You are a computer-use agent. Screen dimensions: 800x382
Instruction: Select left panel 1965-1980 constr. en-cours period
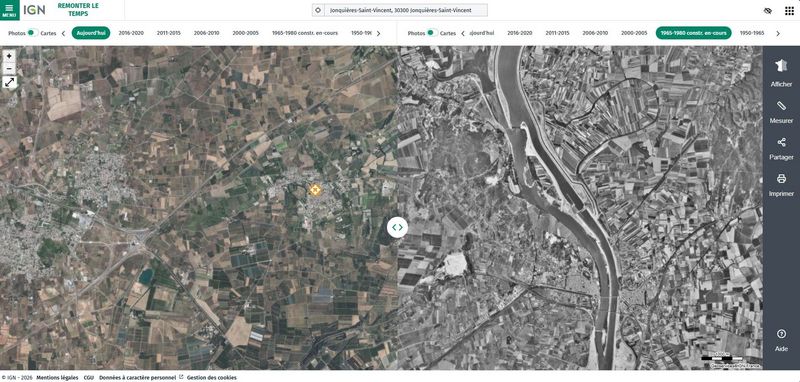(305, 33)
